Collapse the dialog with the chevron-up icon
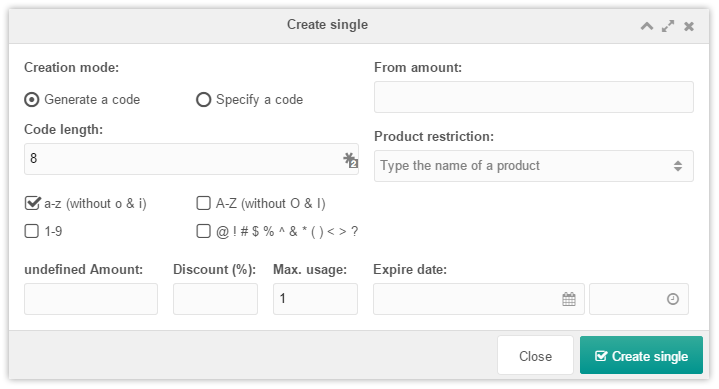This screenshot has width=719, height=389. point(647,26)
